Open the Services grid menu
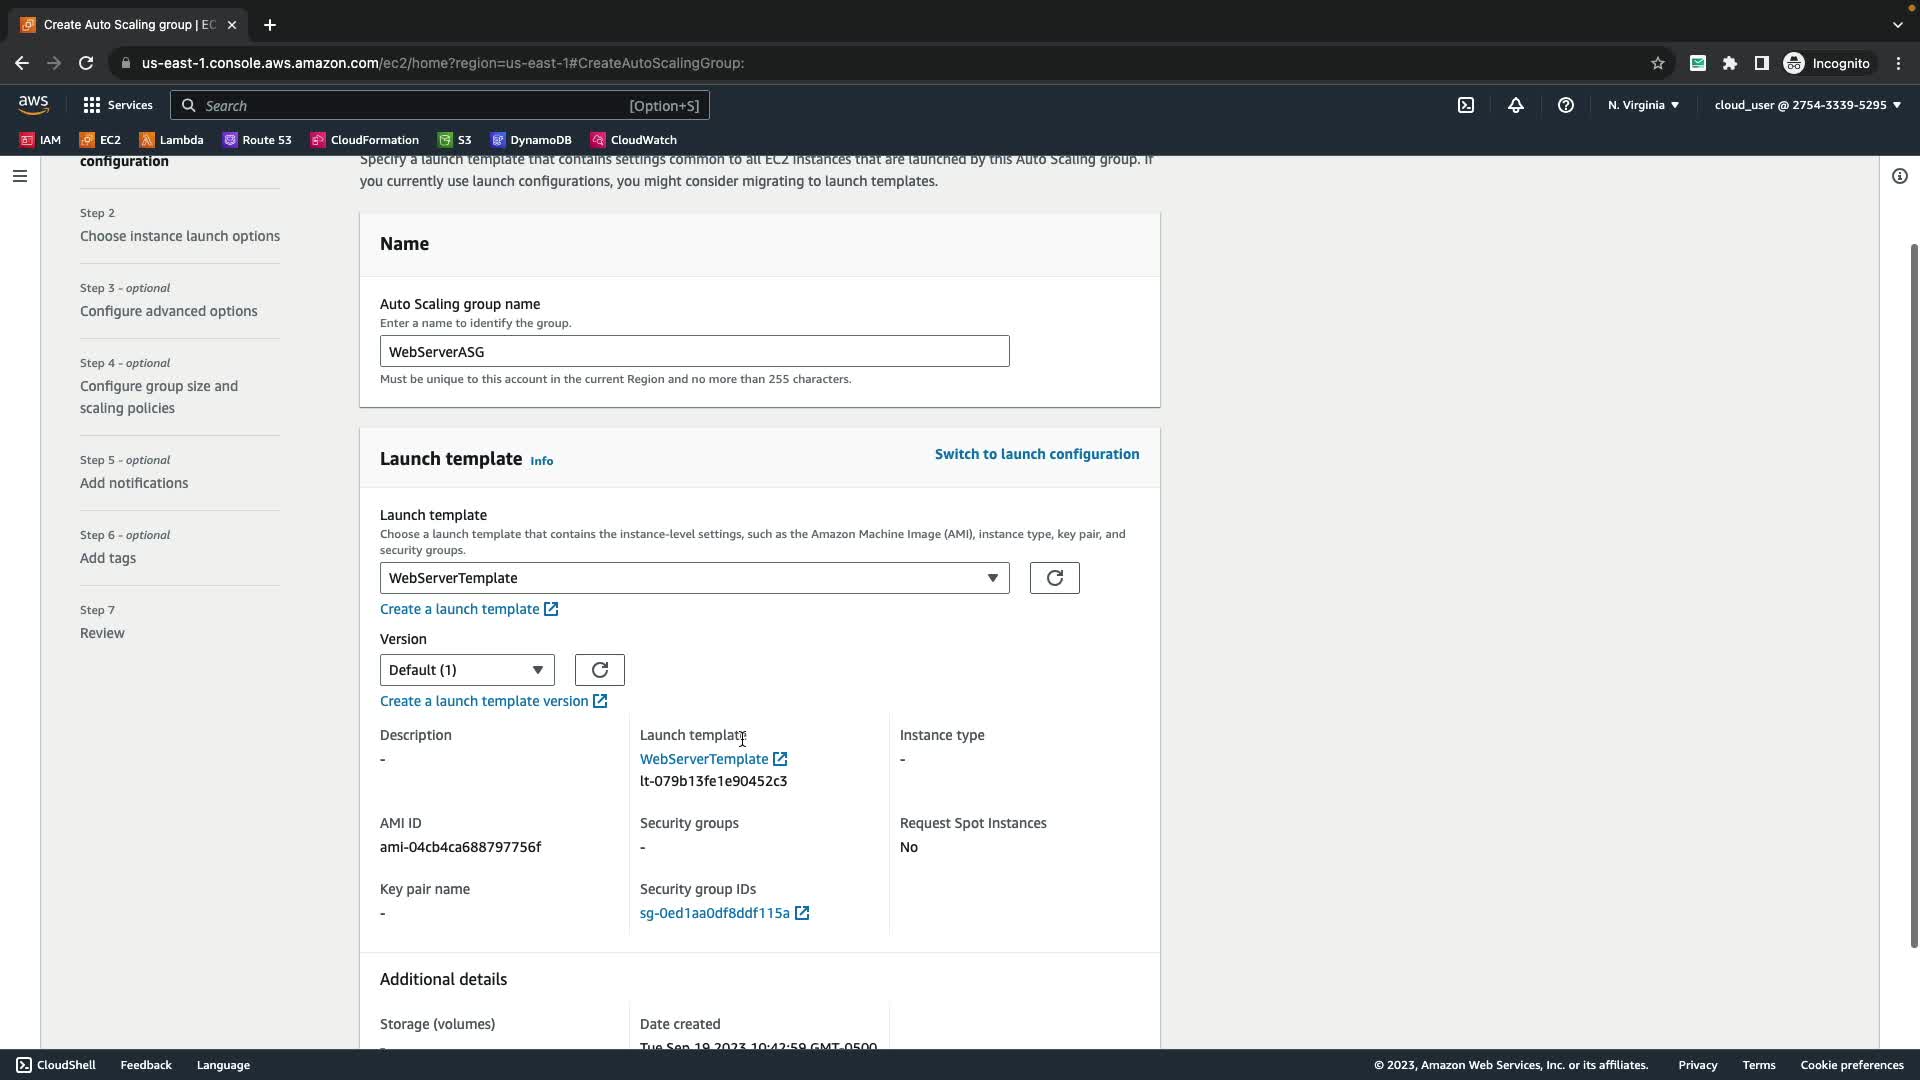1920x1080 pixels. [x=118, y=105]
